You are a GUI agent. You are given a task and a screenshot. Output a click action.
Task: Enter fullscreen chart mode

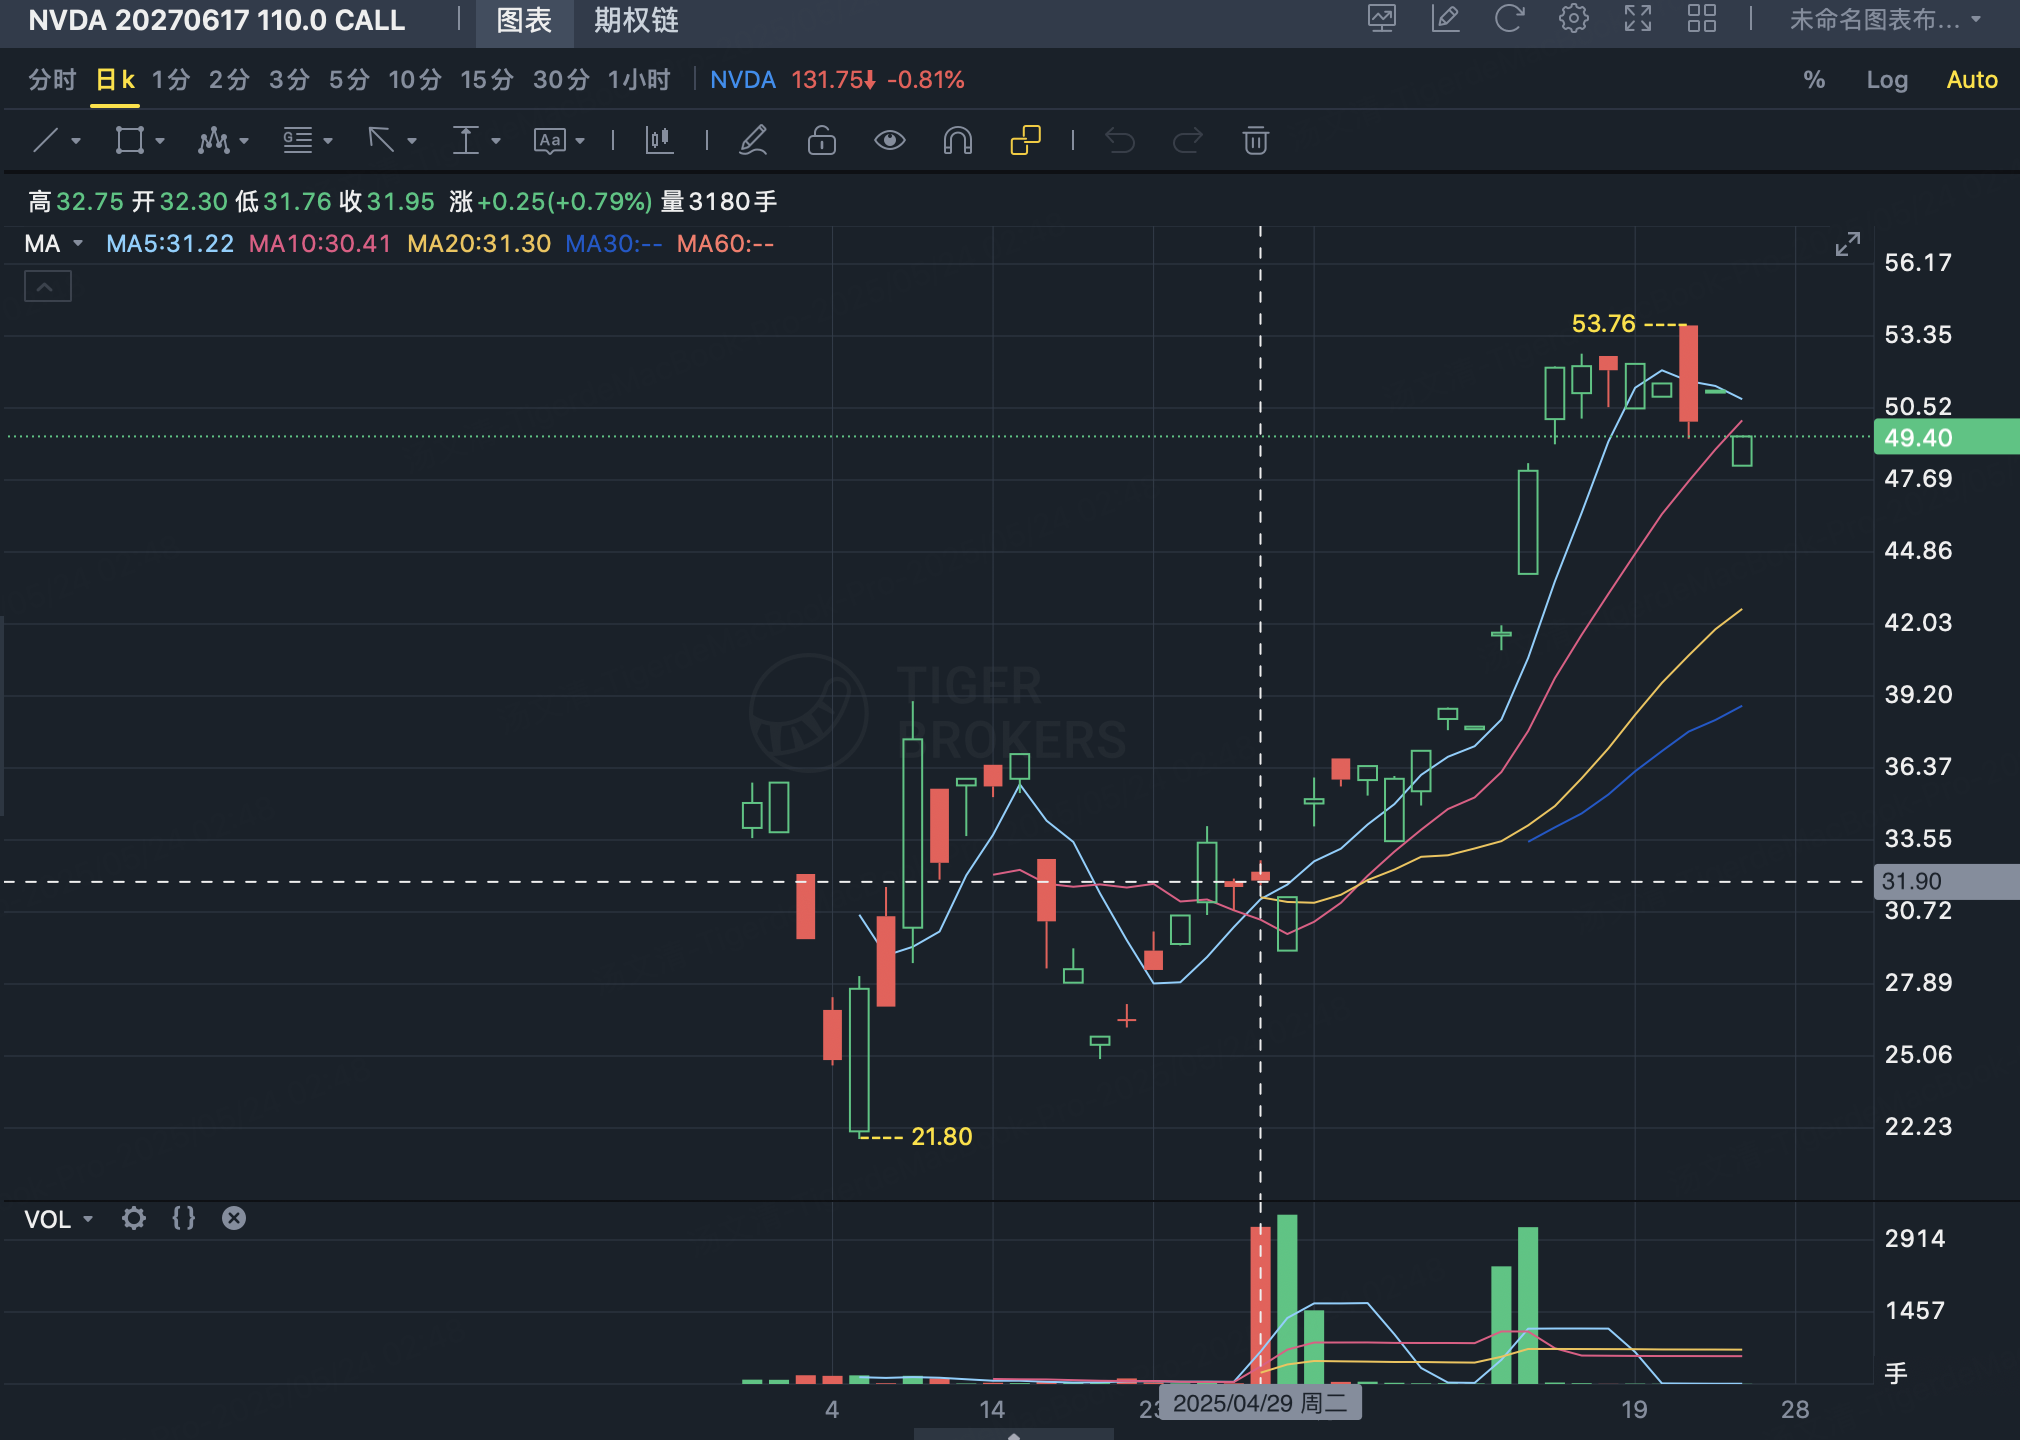coord(1638,19)
